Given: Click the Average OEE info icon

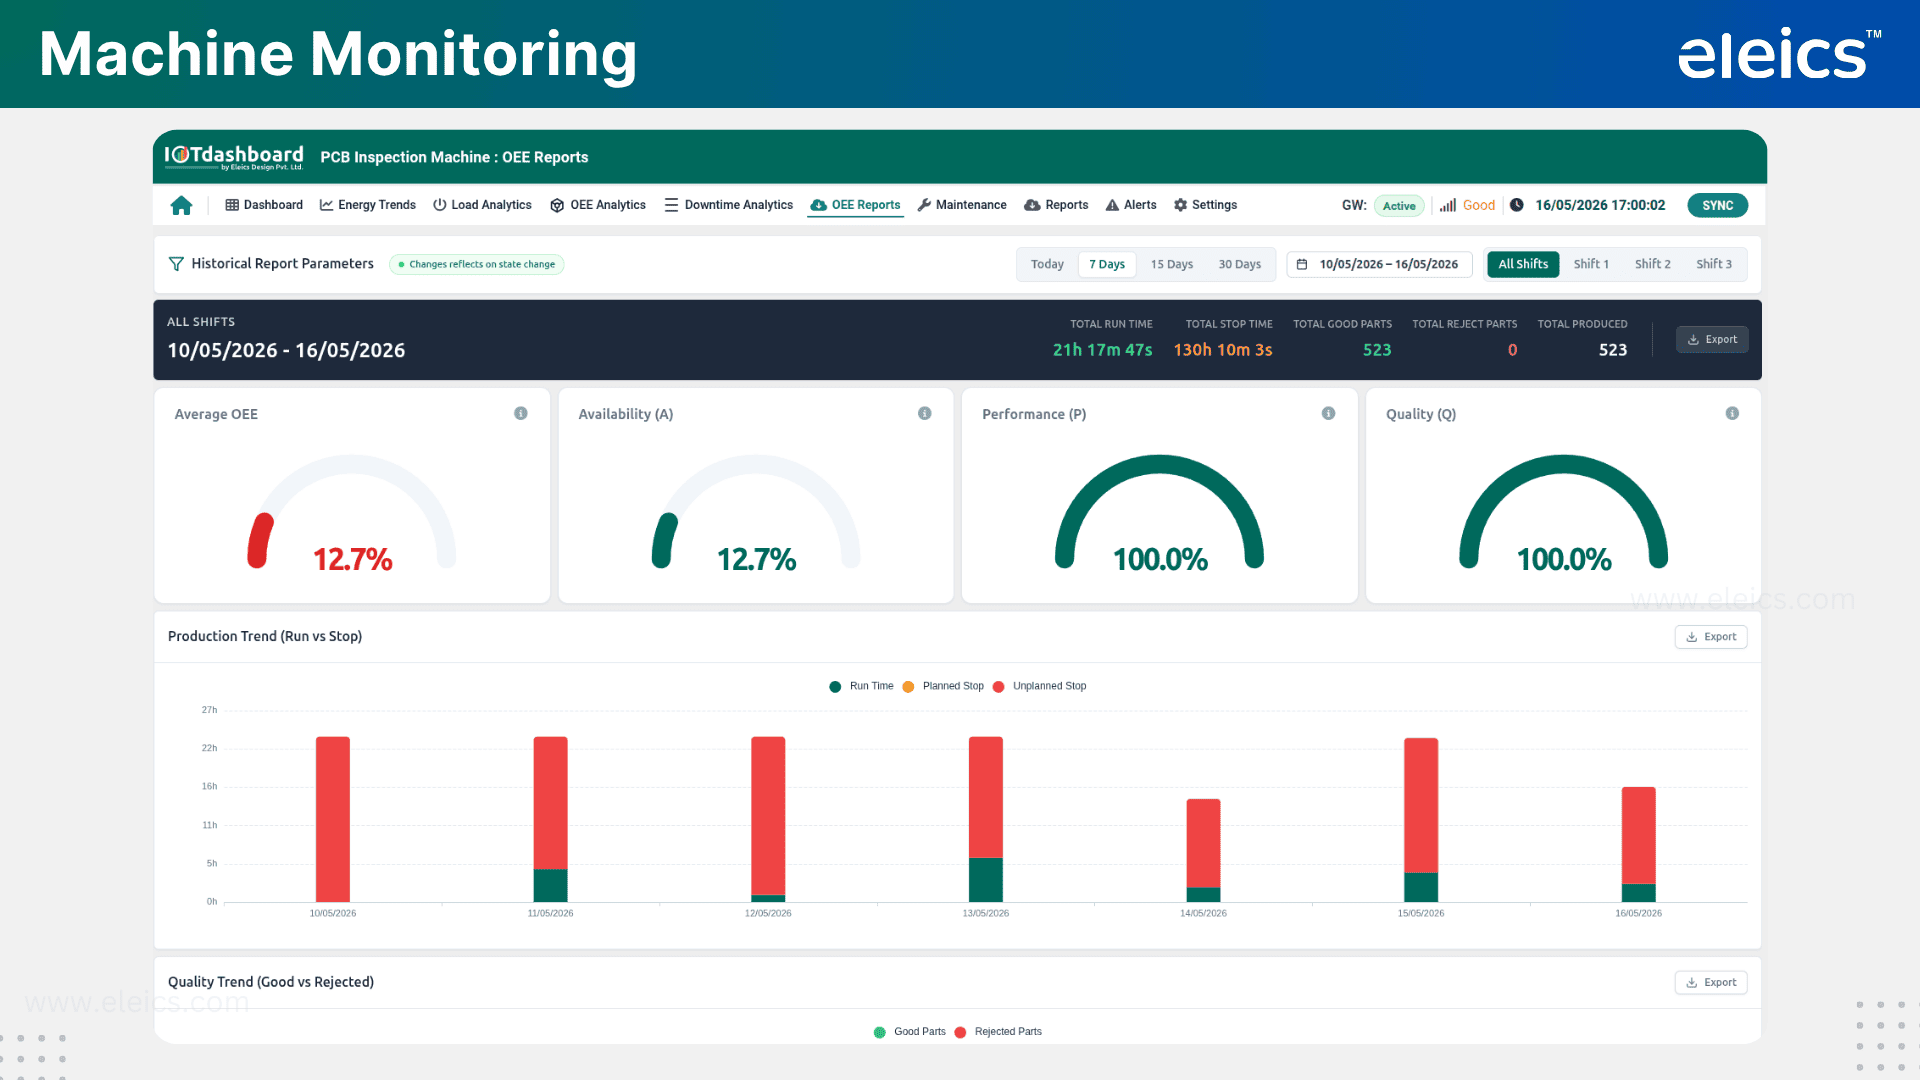Looking at the screenshot, I should [x=521, y=413].
